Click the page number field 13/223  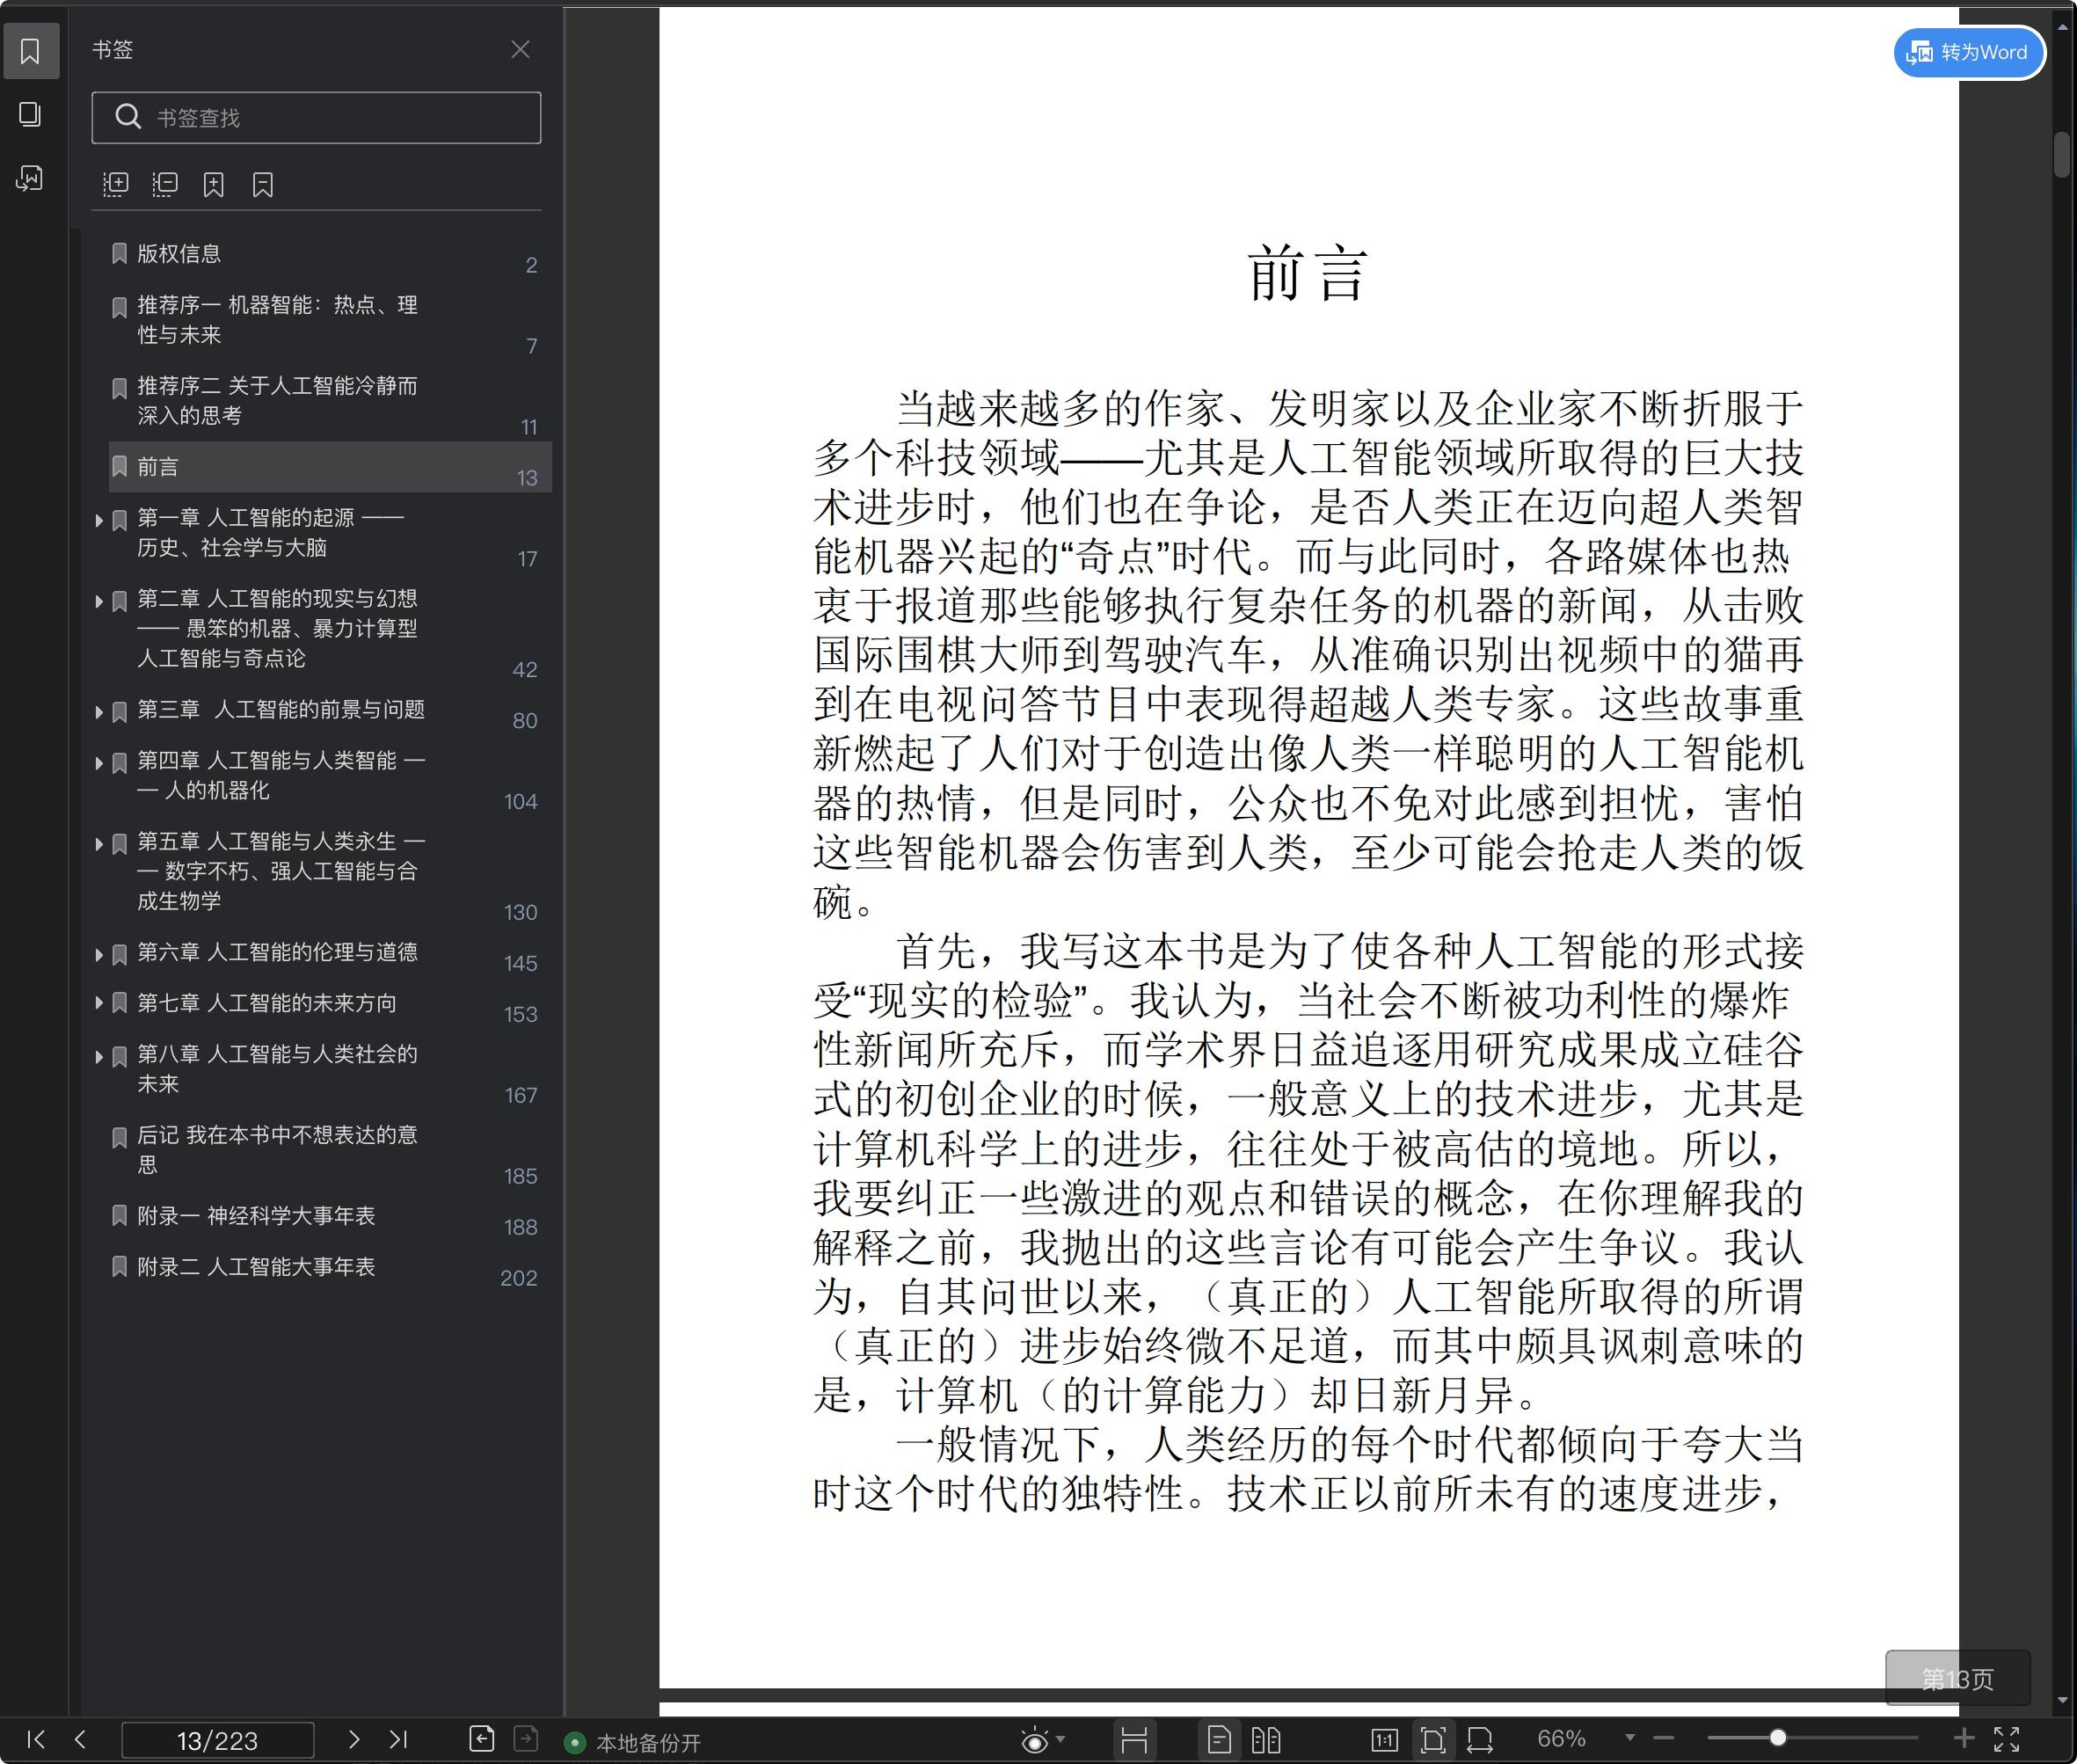pyautogui.click(x=217, y=1740)
